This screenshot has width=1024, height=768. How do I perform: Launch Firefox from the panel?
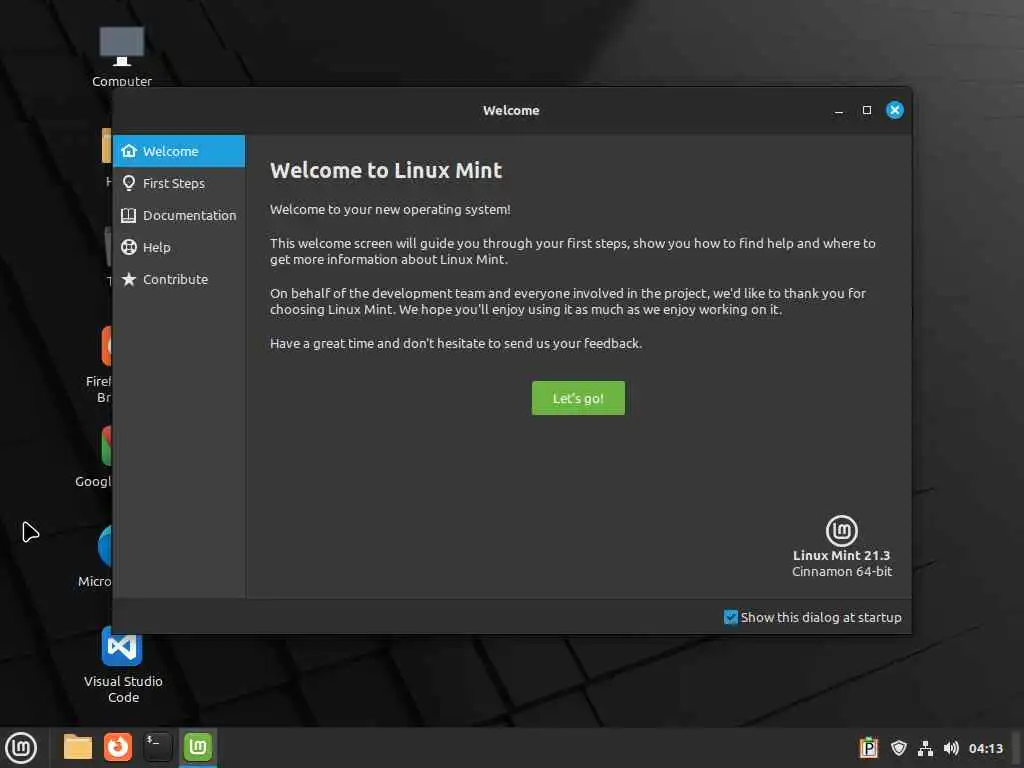[118, 747]
